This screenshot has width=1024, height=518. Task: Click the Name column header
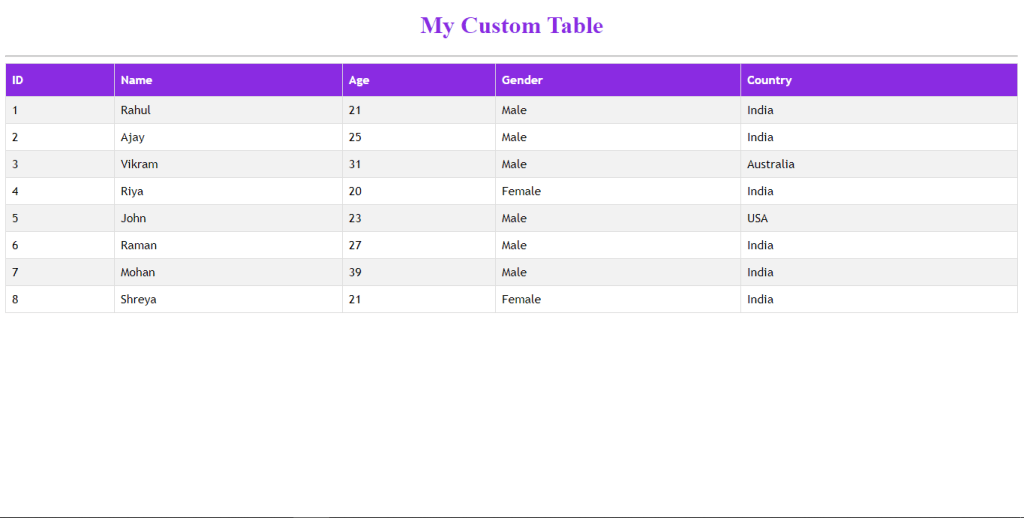point(229,80)
